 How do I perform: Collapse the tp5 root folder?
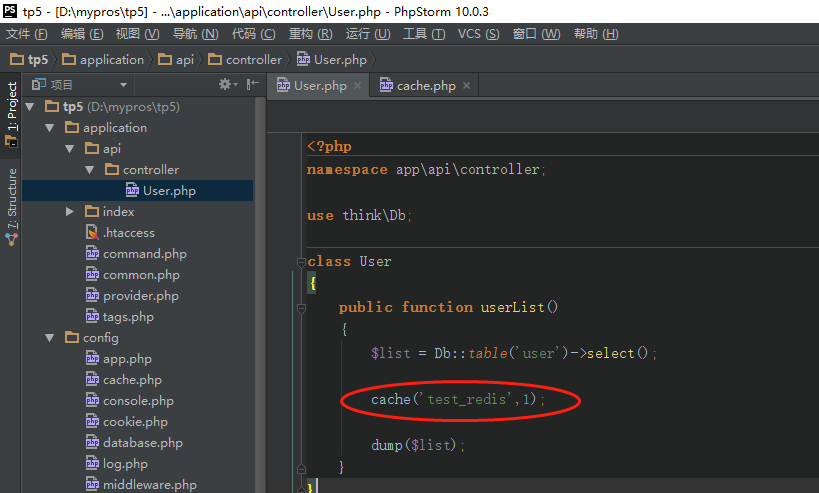pyautogui.click(x=30, y=107)
